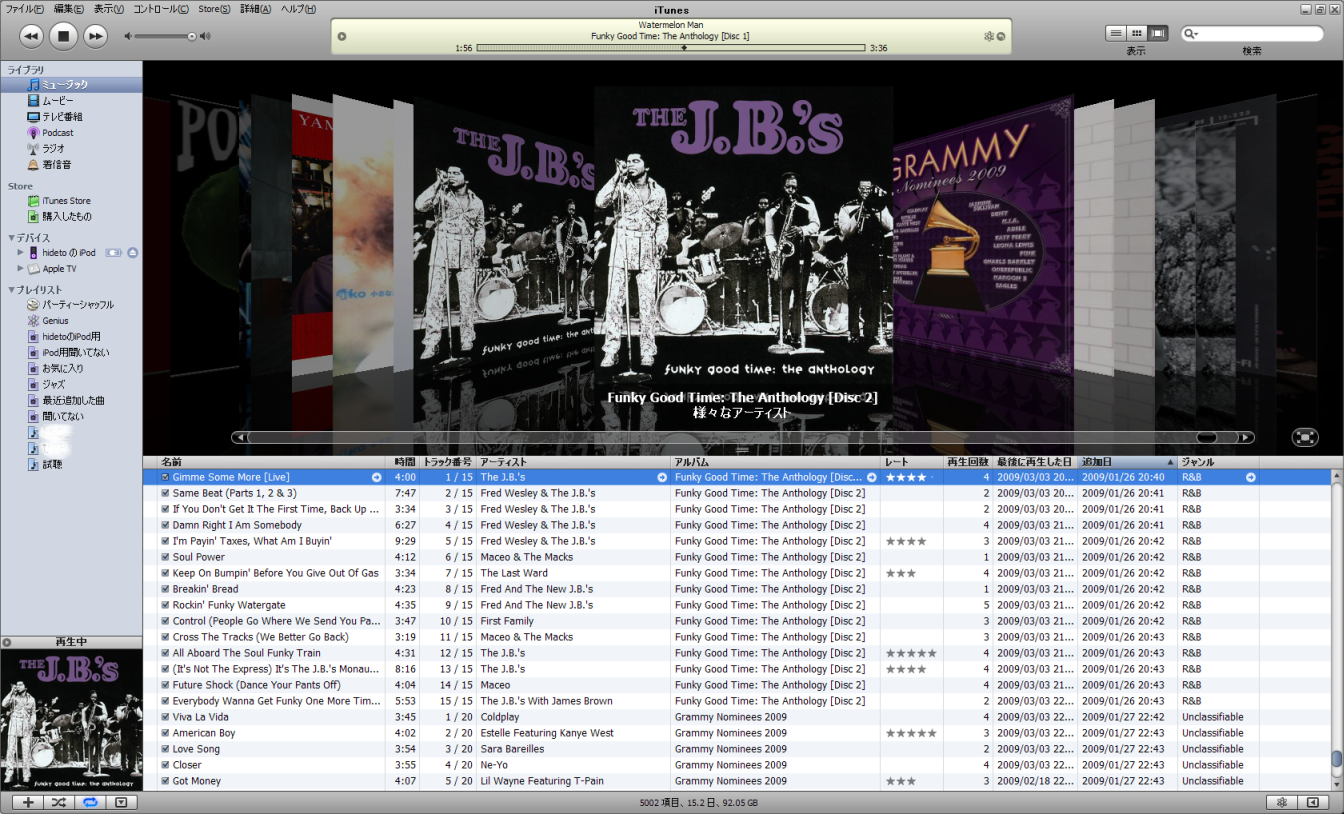Select the Cover Flow view icon
1344x814 pixels.
pyautogui.click(x=1158, y=33)
